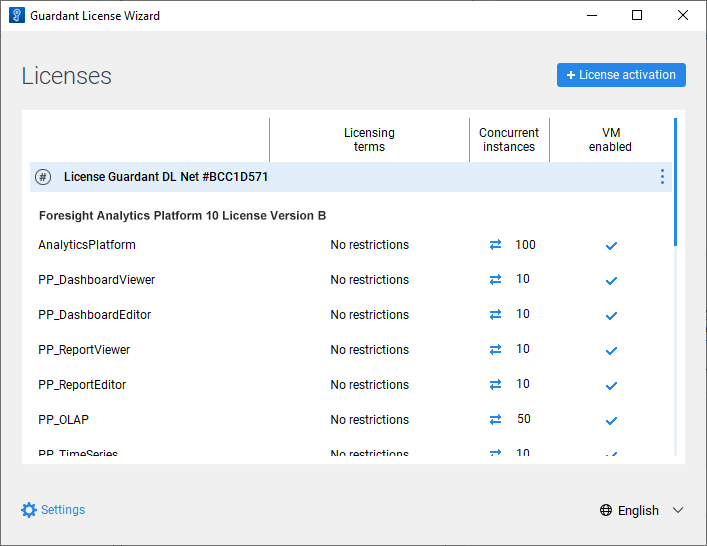Select the PP_DashboardViewer feature name
This screenshot has width=707, height=546.
(97, 280)
